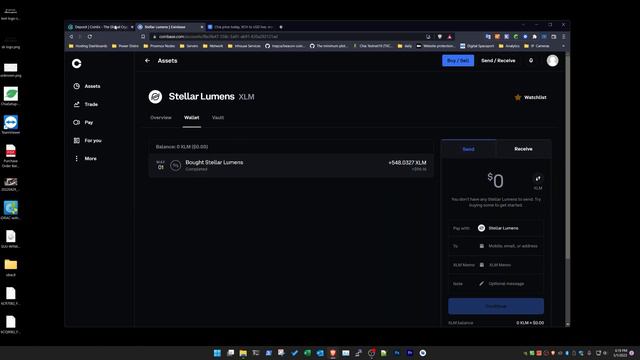Viewport: 640px width, 360px height.
Task: Click the page vertical scrollbar
Action: coord(567,155)
